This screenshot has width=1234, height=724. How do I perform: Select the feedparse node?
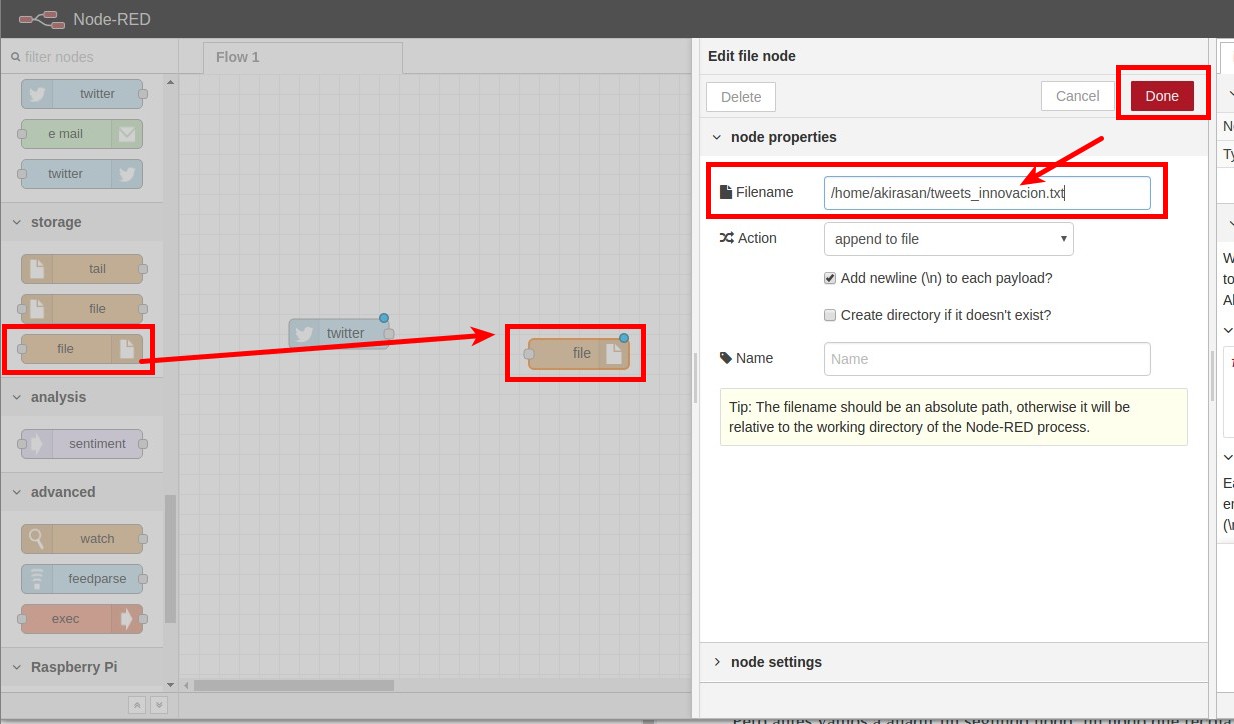(82, 578)
